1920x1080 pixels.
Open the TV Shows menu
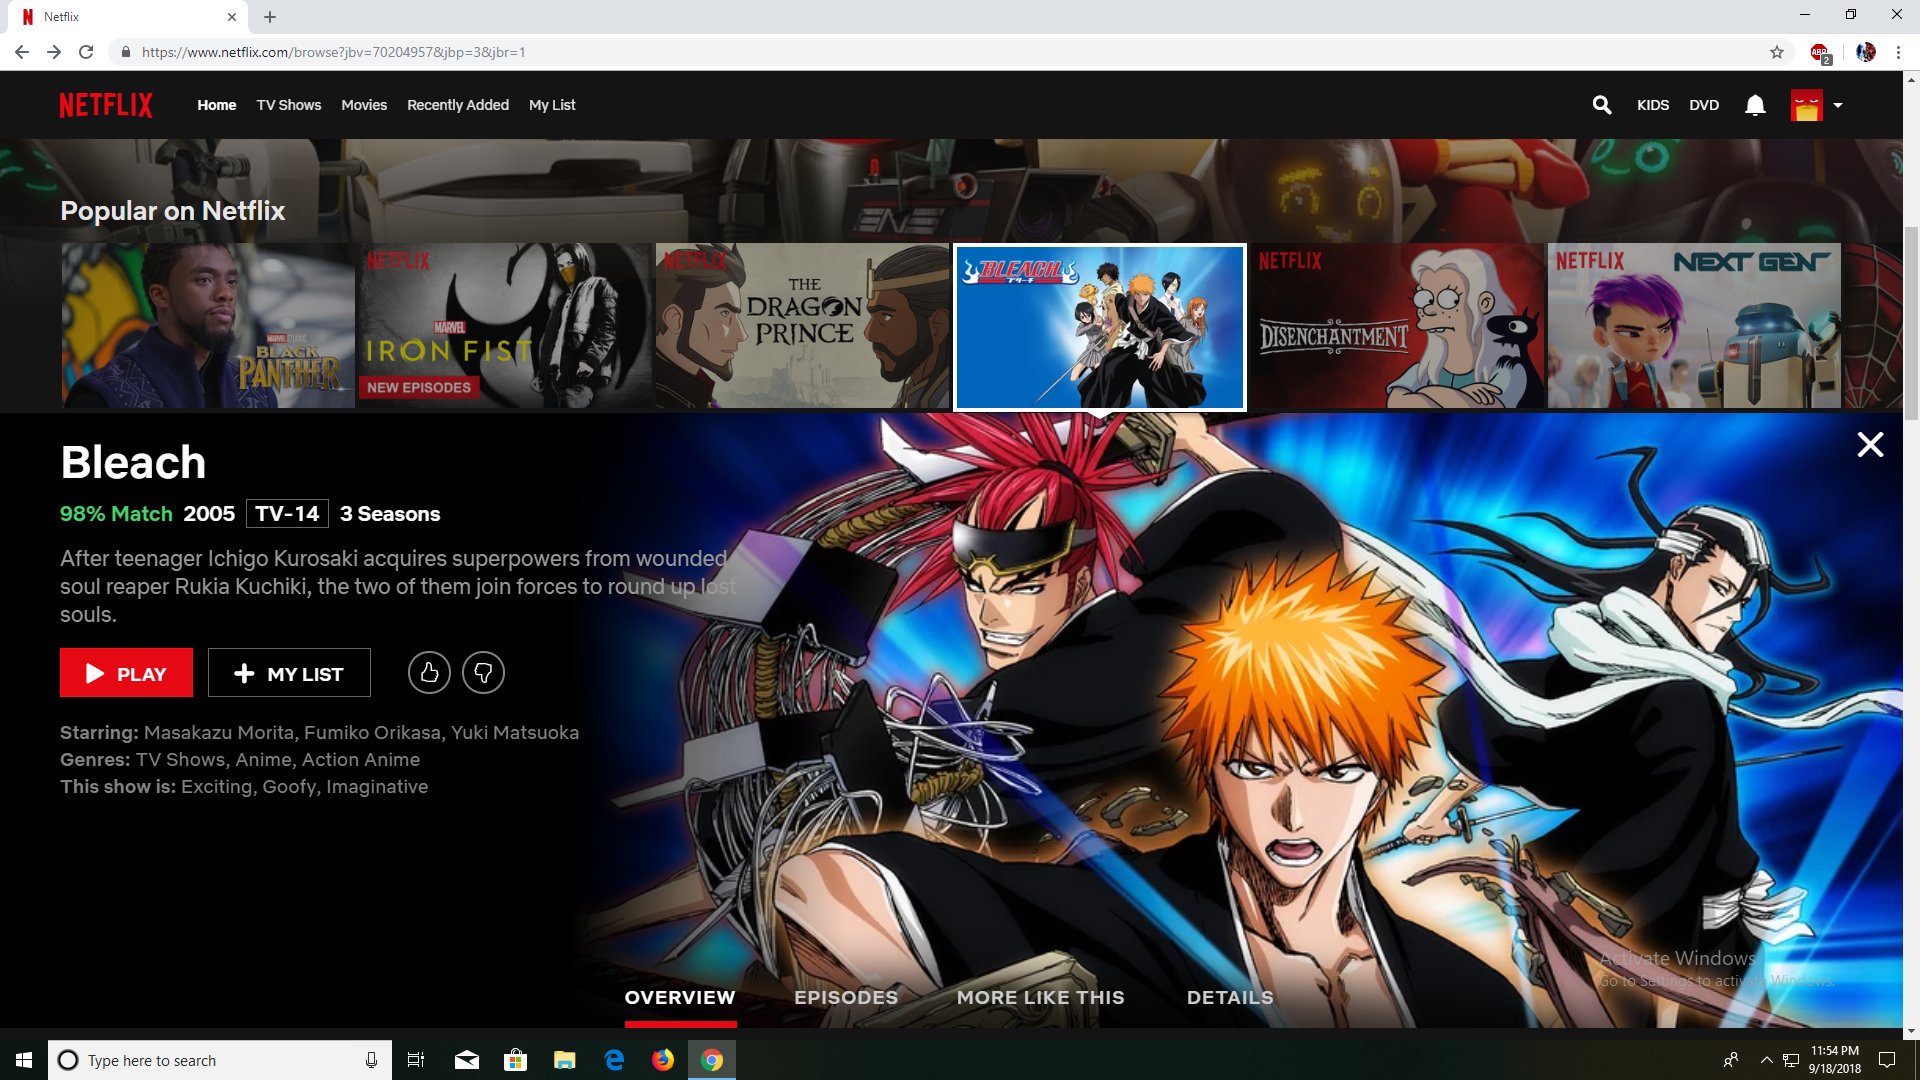289,105
